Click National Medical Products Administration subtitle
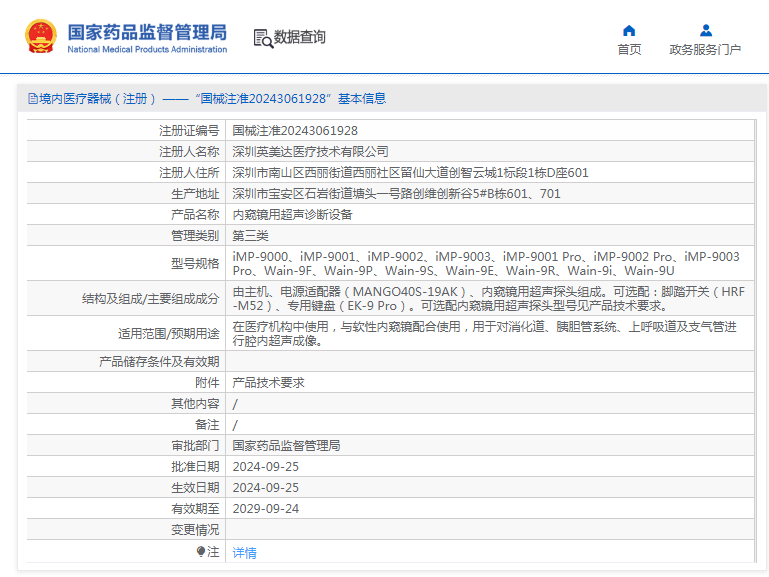This screenshot has width=769, height=577. click(x=147, y=50)
